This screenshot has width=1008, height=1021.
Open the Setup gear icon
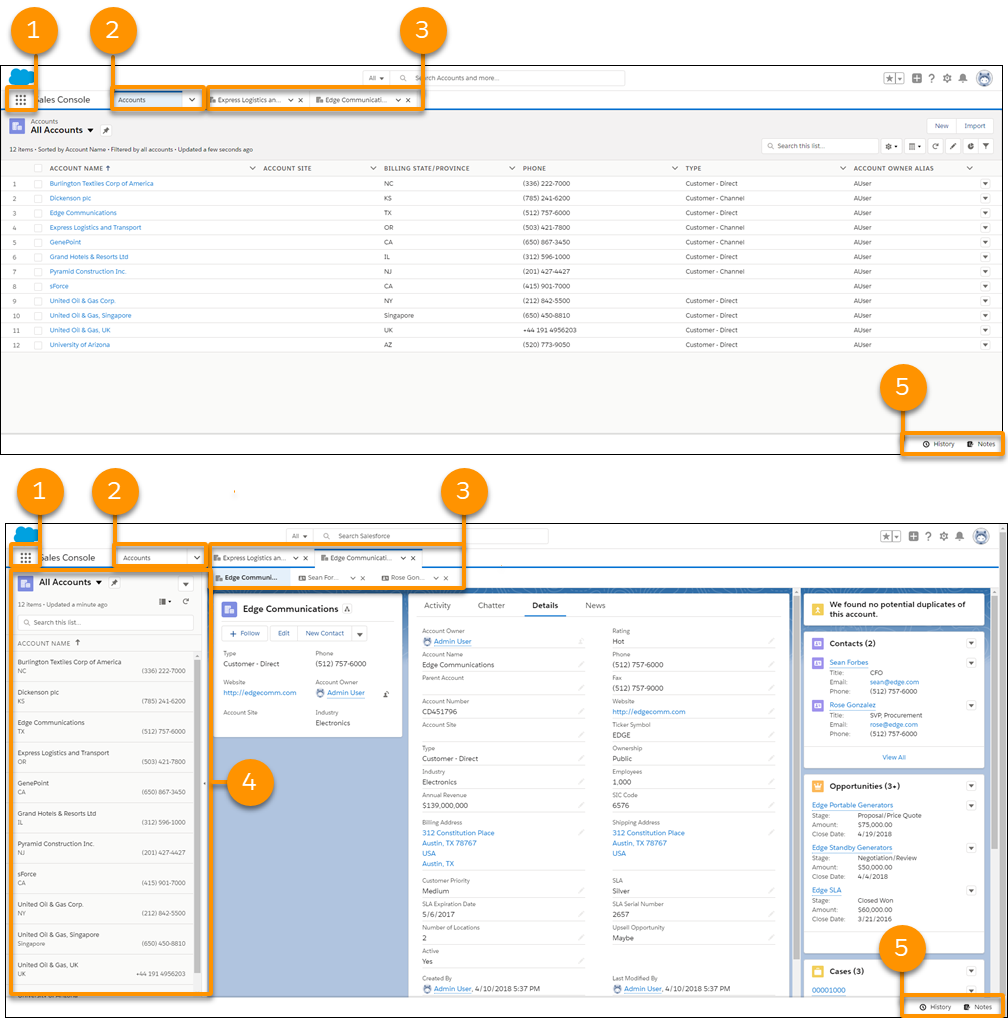(948, 78)
